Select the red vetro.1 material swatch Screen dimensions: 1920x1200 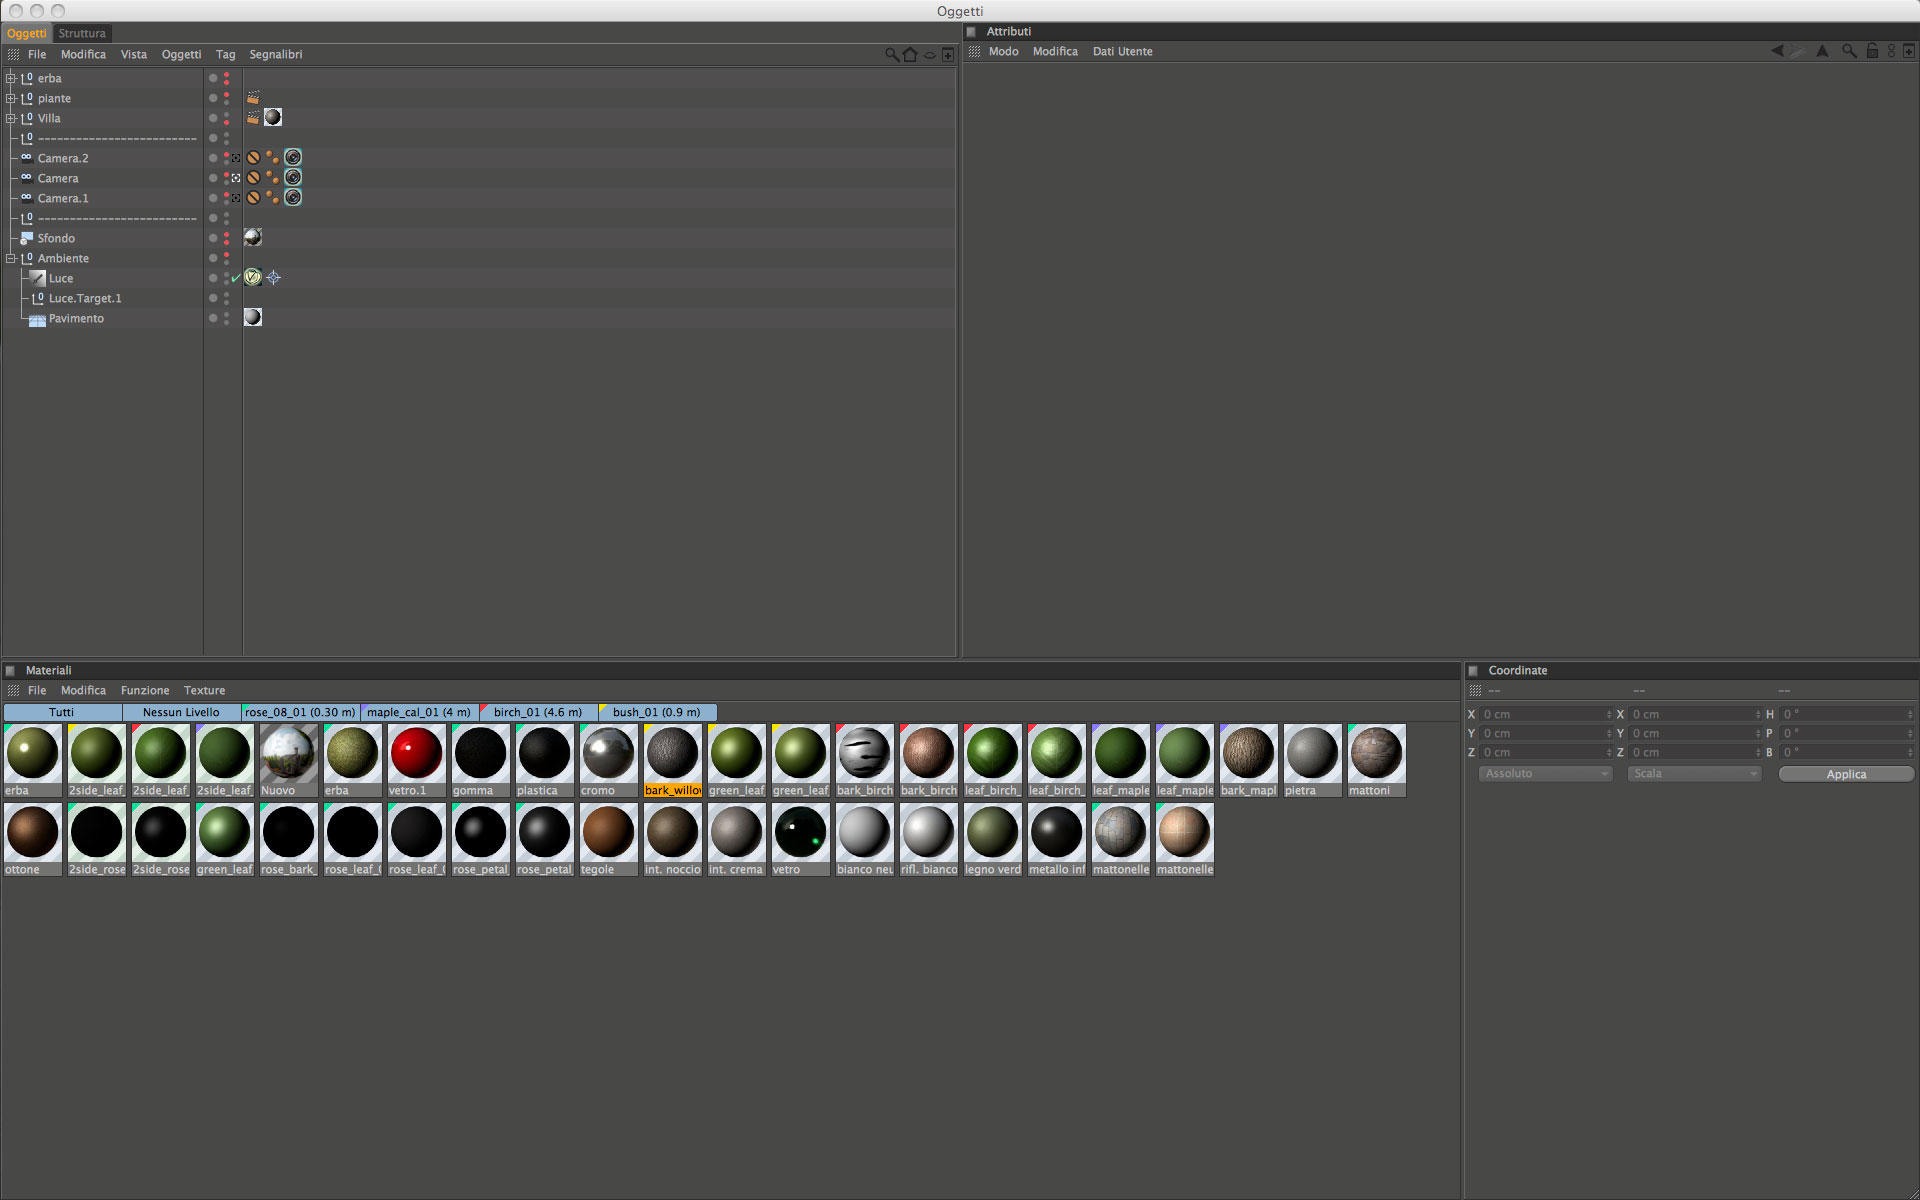coord(416,753)
